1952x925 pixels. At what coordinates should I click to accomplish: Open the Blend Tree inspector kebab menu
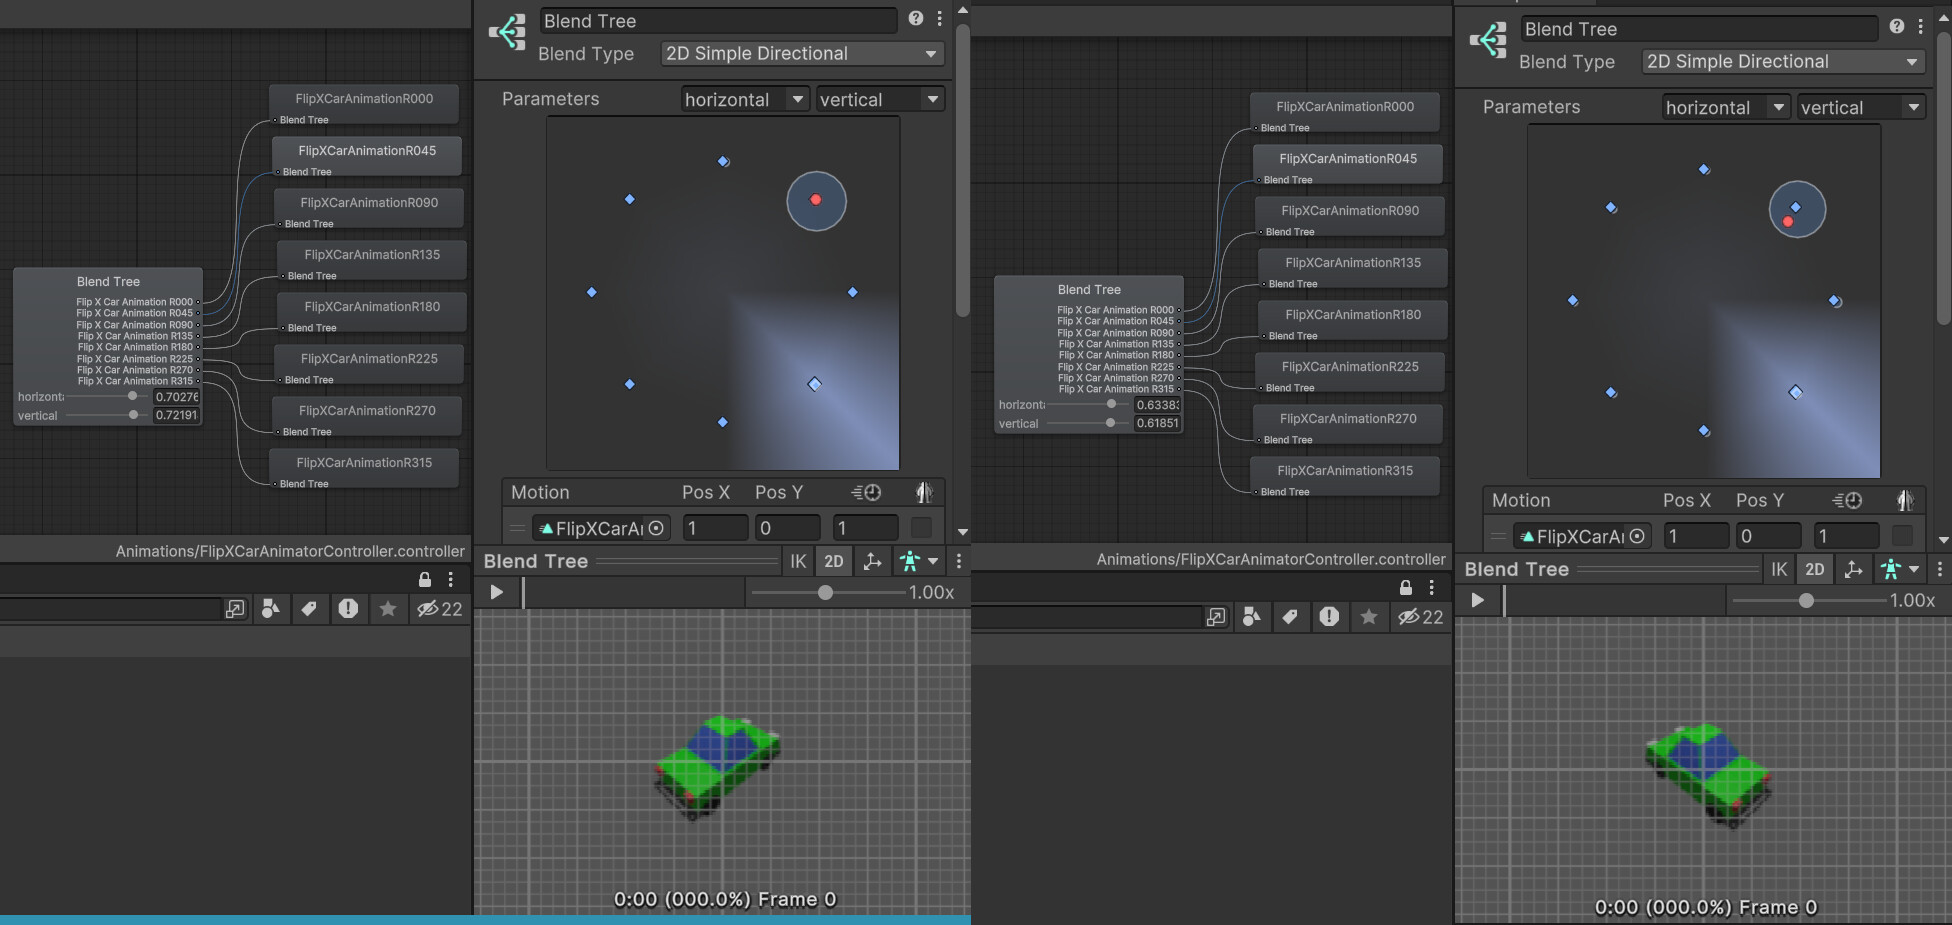939,18
